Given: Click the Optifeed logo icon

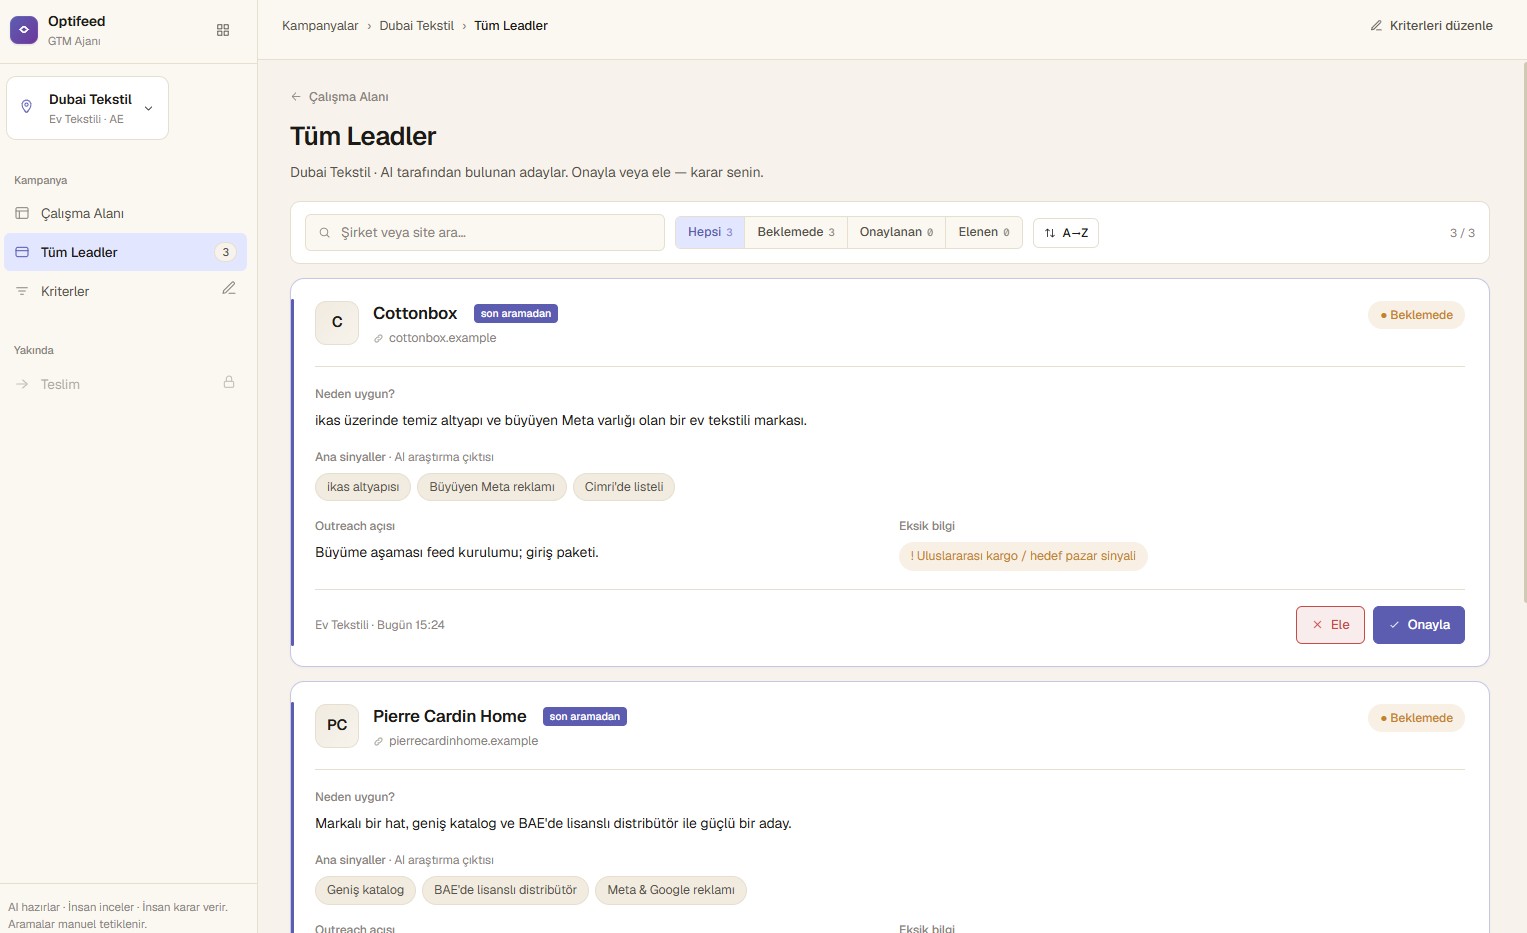Looking at the screenshot, I should tap(24, 30).
